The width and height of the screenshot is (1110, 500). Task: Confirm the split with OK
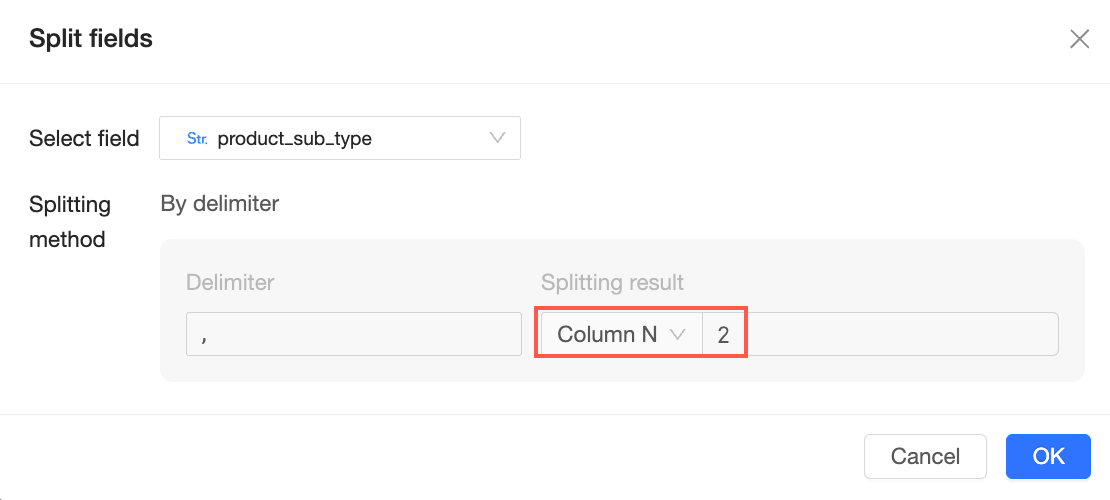coord(1048,456)
